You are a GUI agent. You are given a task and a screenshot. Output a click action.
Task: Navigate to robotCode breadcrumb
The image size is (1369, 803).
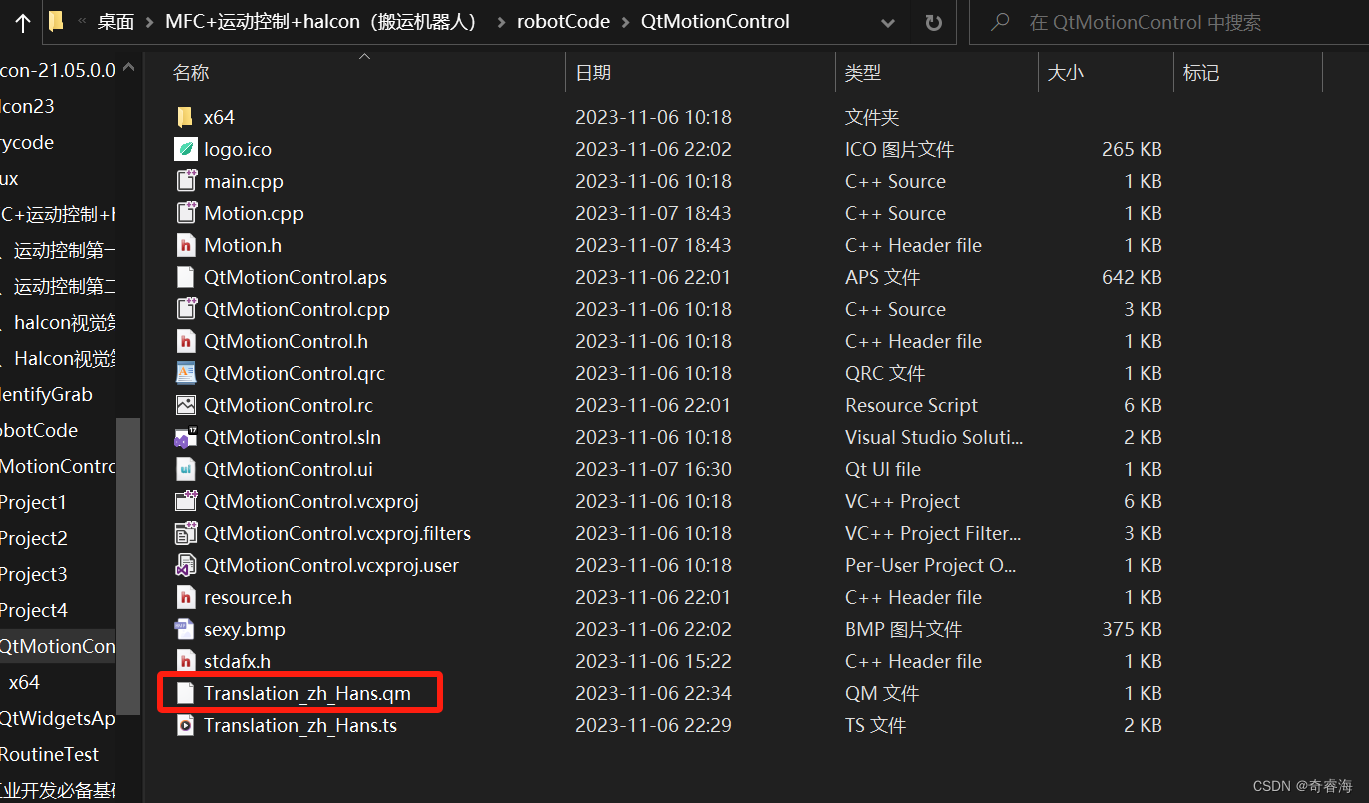point(562,22)
